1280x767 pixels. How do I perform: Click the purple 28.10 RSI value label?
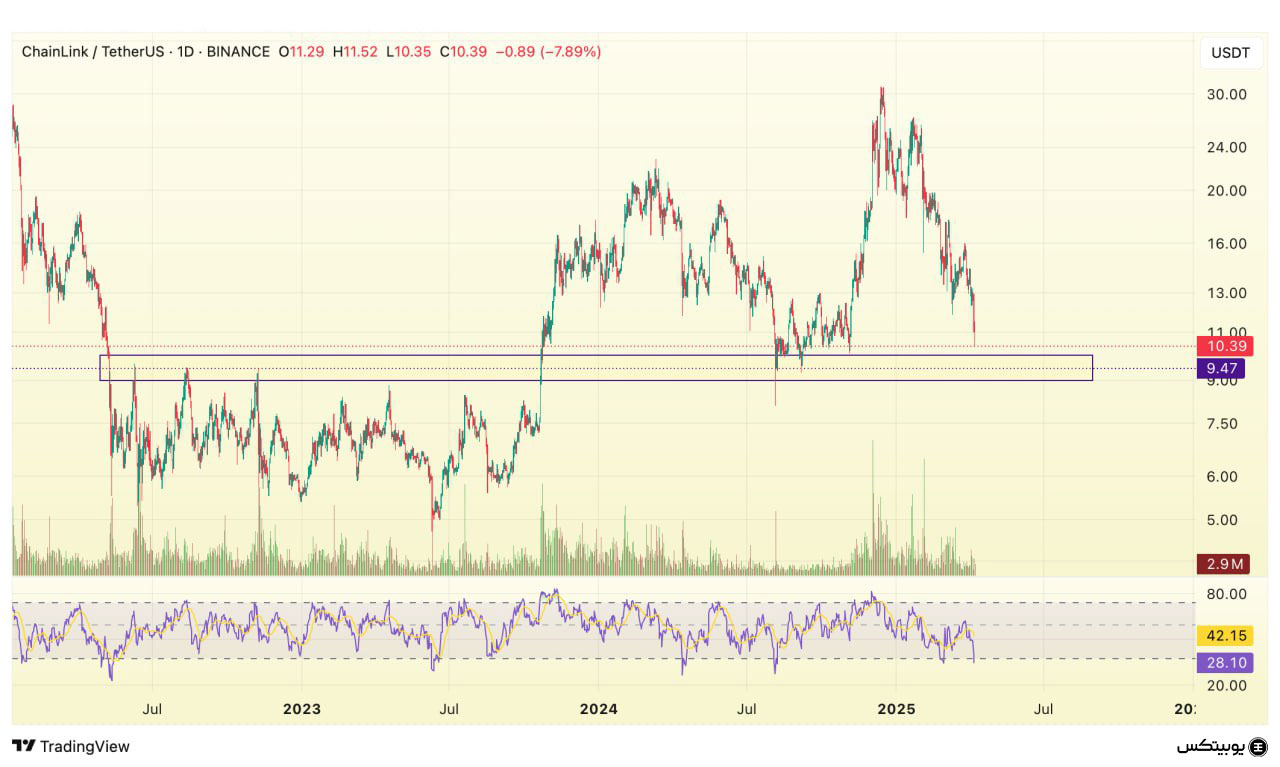click(x=1224, y=662)
